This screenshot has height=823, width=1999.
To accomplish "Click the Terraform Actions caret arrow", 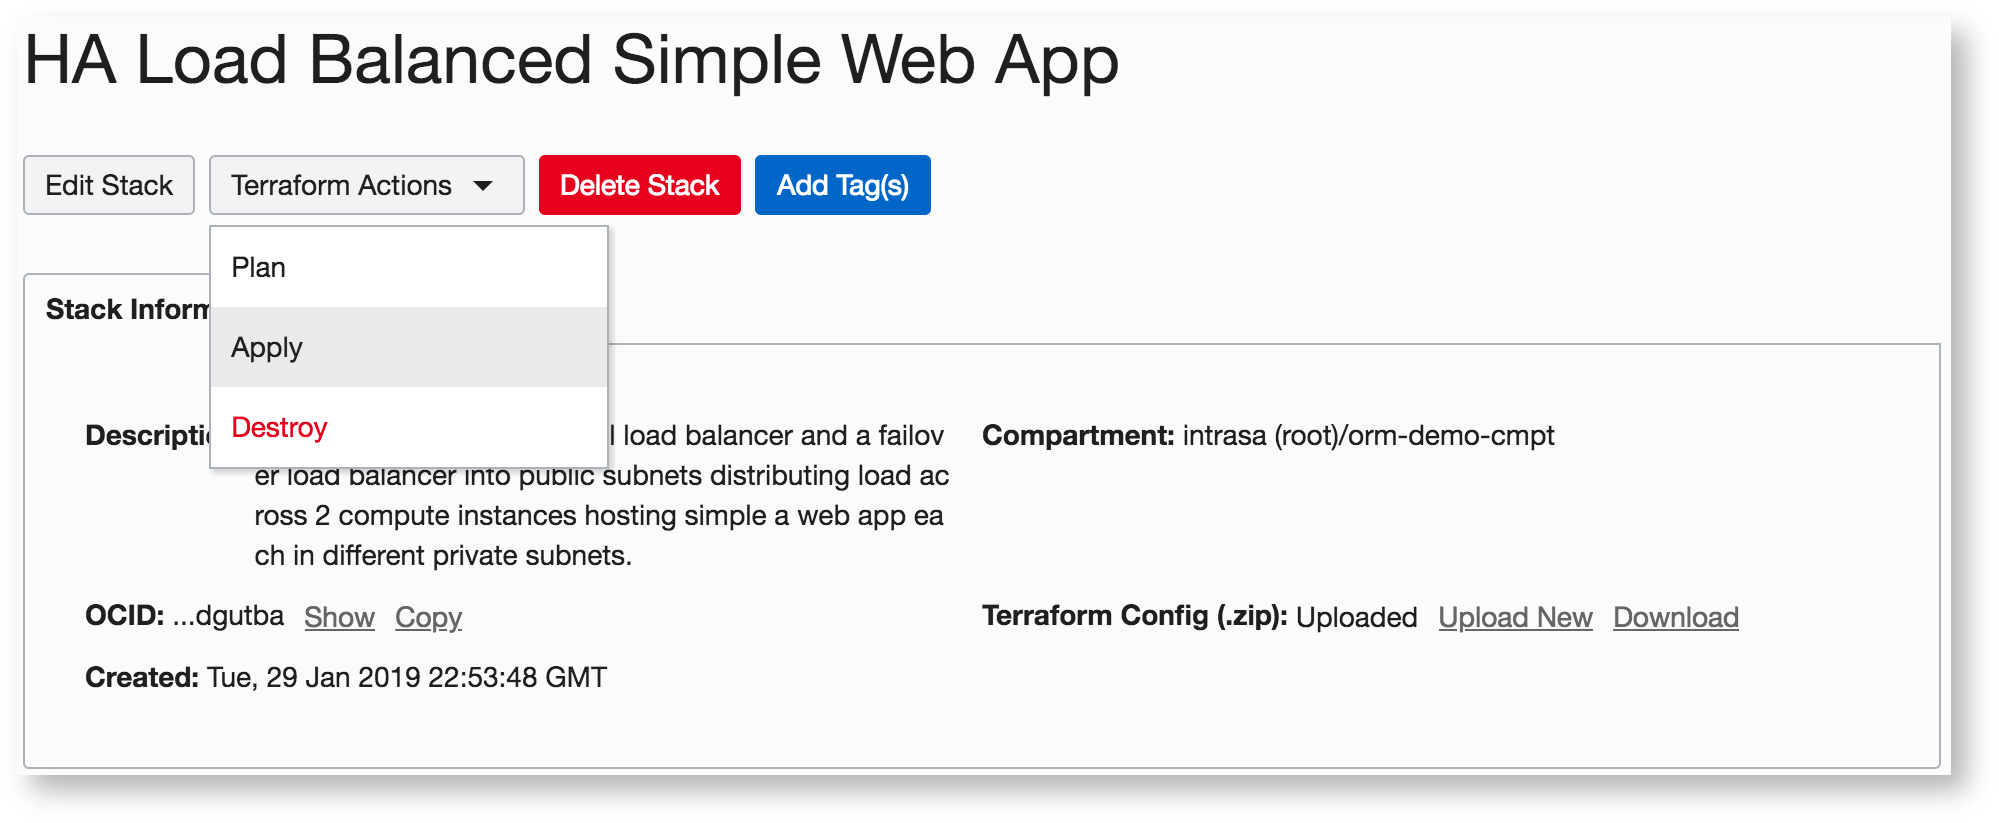I will click(x=483, y=186).
